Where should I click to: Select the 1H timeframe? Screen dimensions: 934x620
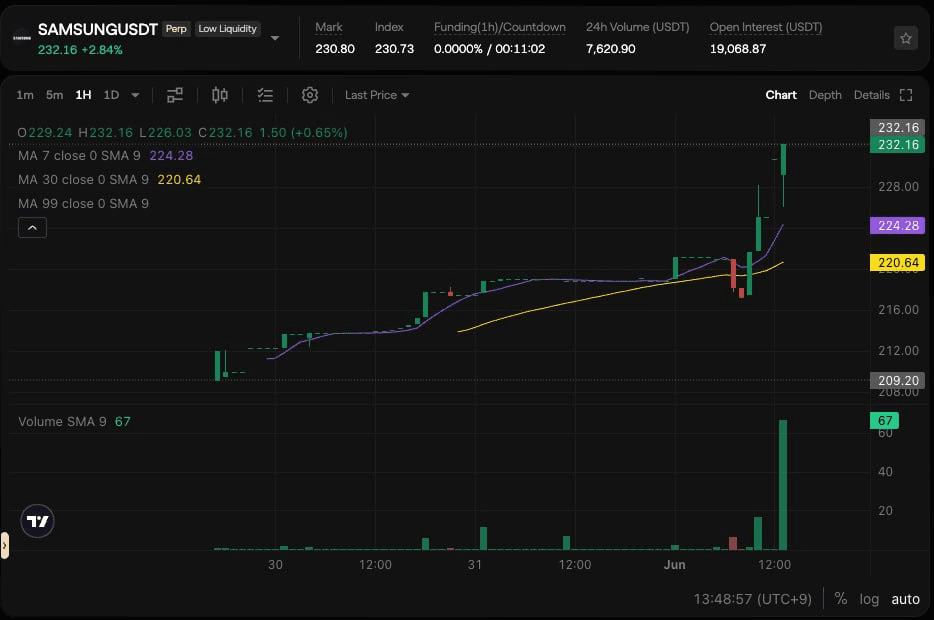pos(83,95)
